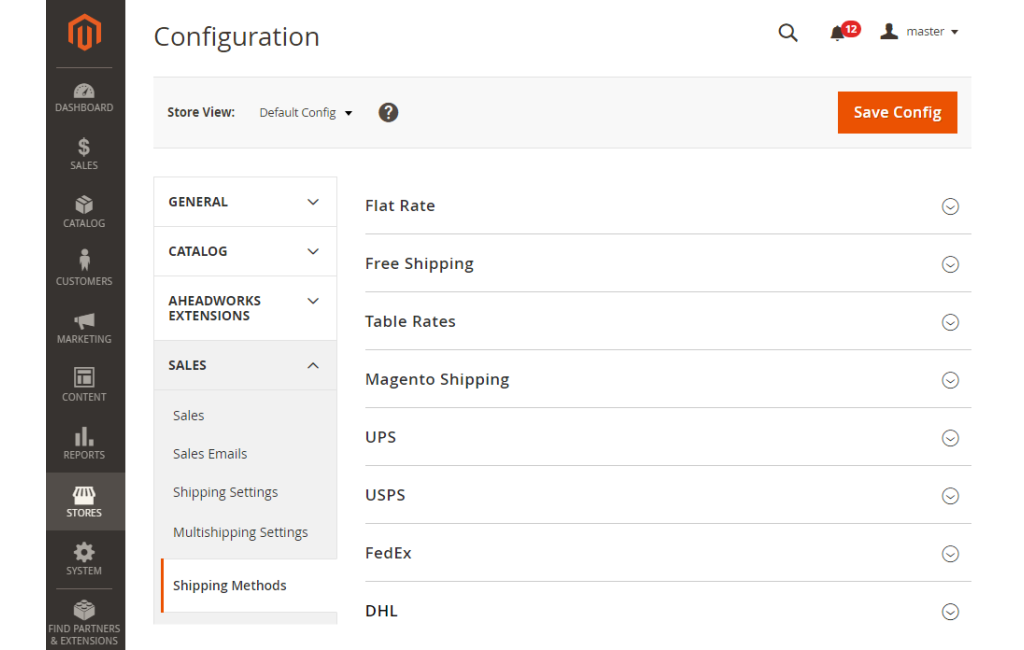Click the Save Config button

coord(897,112)
